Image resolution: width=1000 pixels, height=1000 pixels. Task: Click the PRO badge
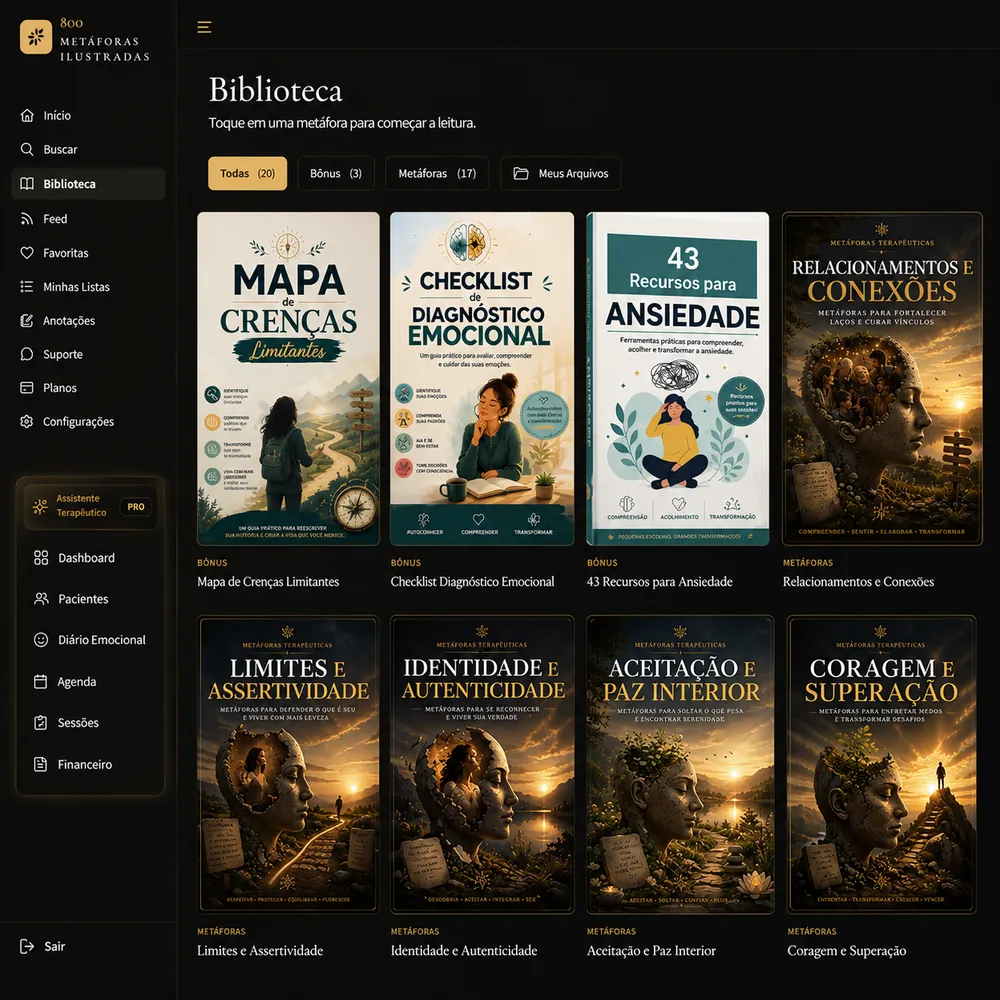click(x=136, y=506)
